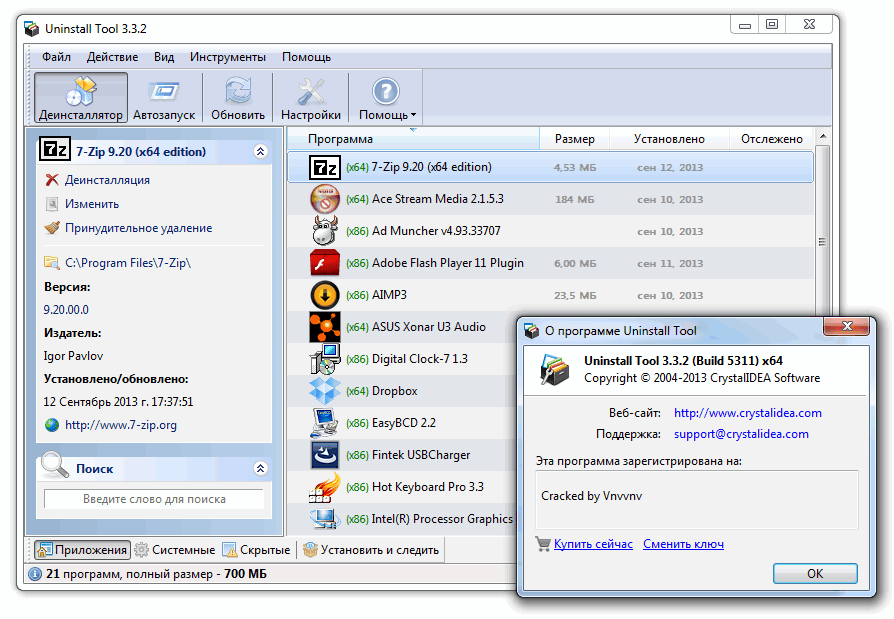Click the large 7z logo in details panel

[55, 149]
